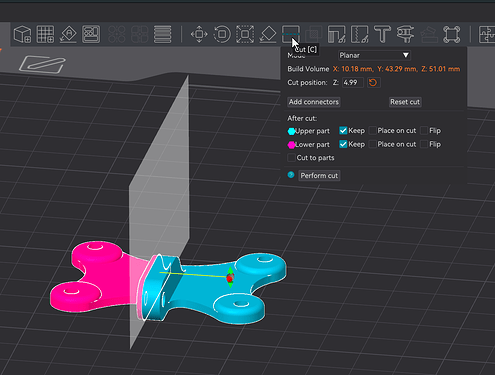Screen dimensions: 495x375
Task: Select the Arrange all objects icon
Action: pos(91,34)
